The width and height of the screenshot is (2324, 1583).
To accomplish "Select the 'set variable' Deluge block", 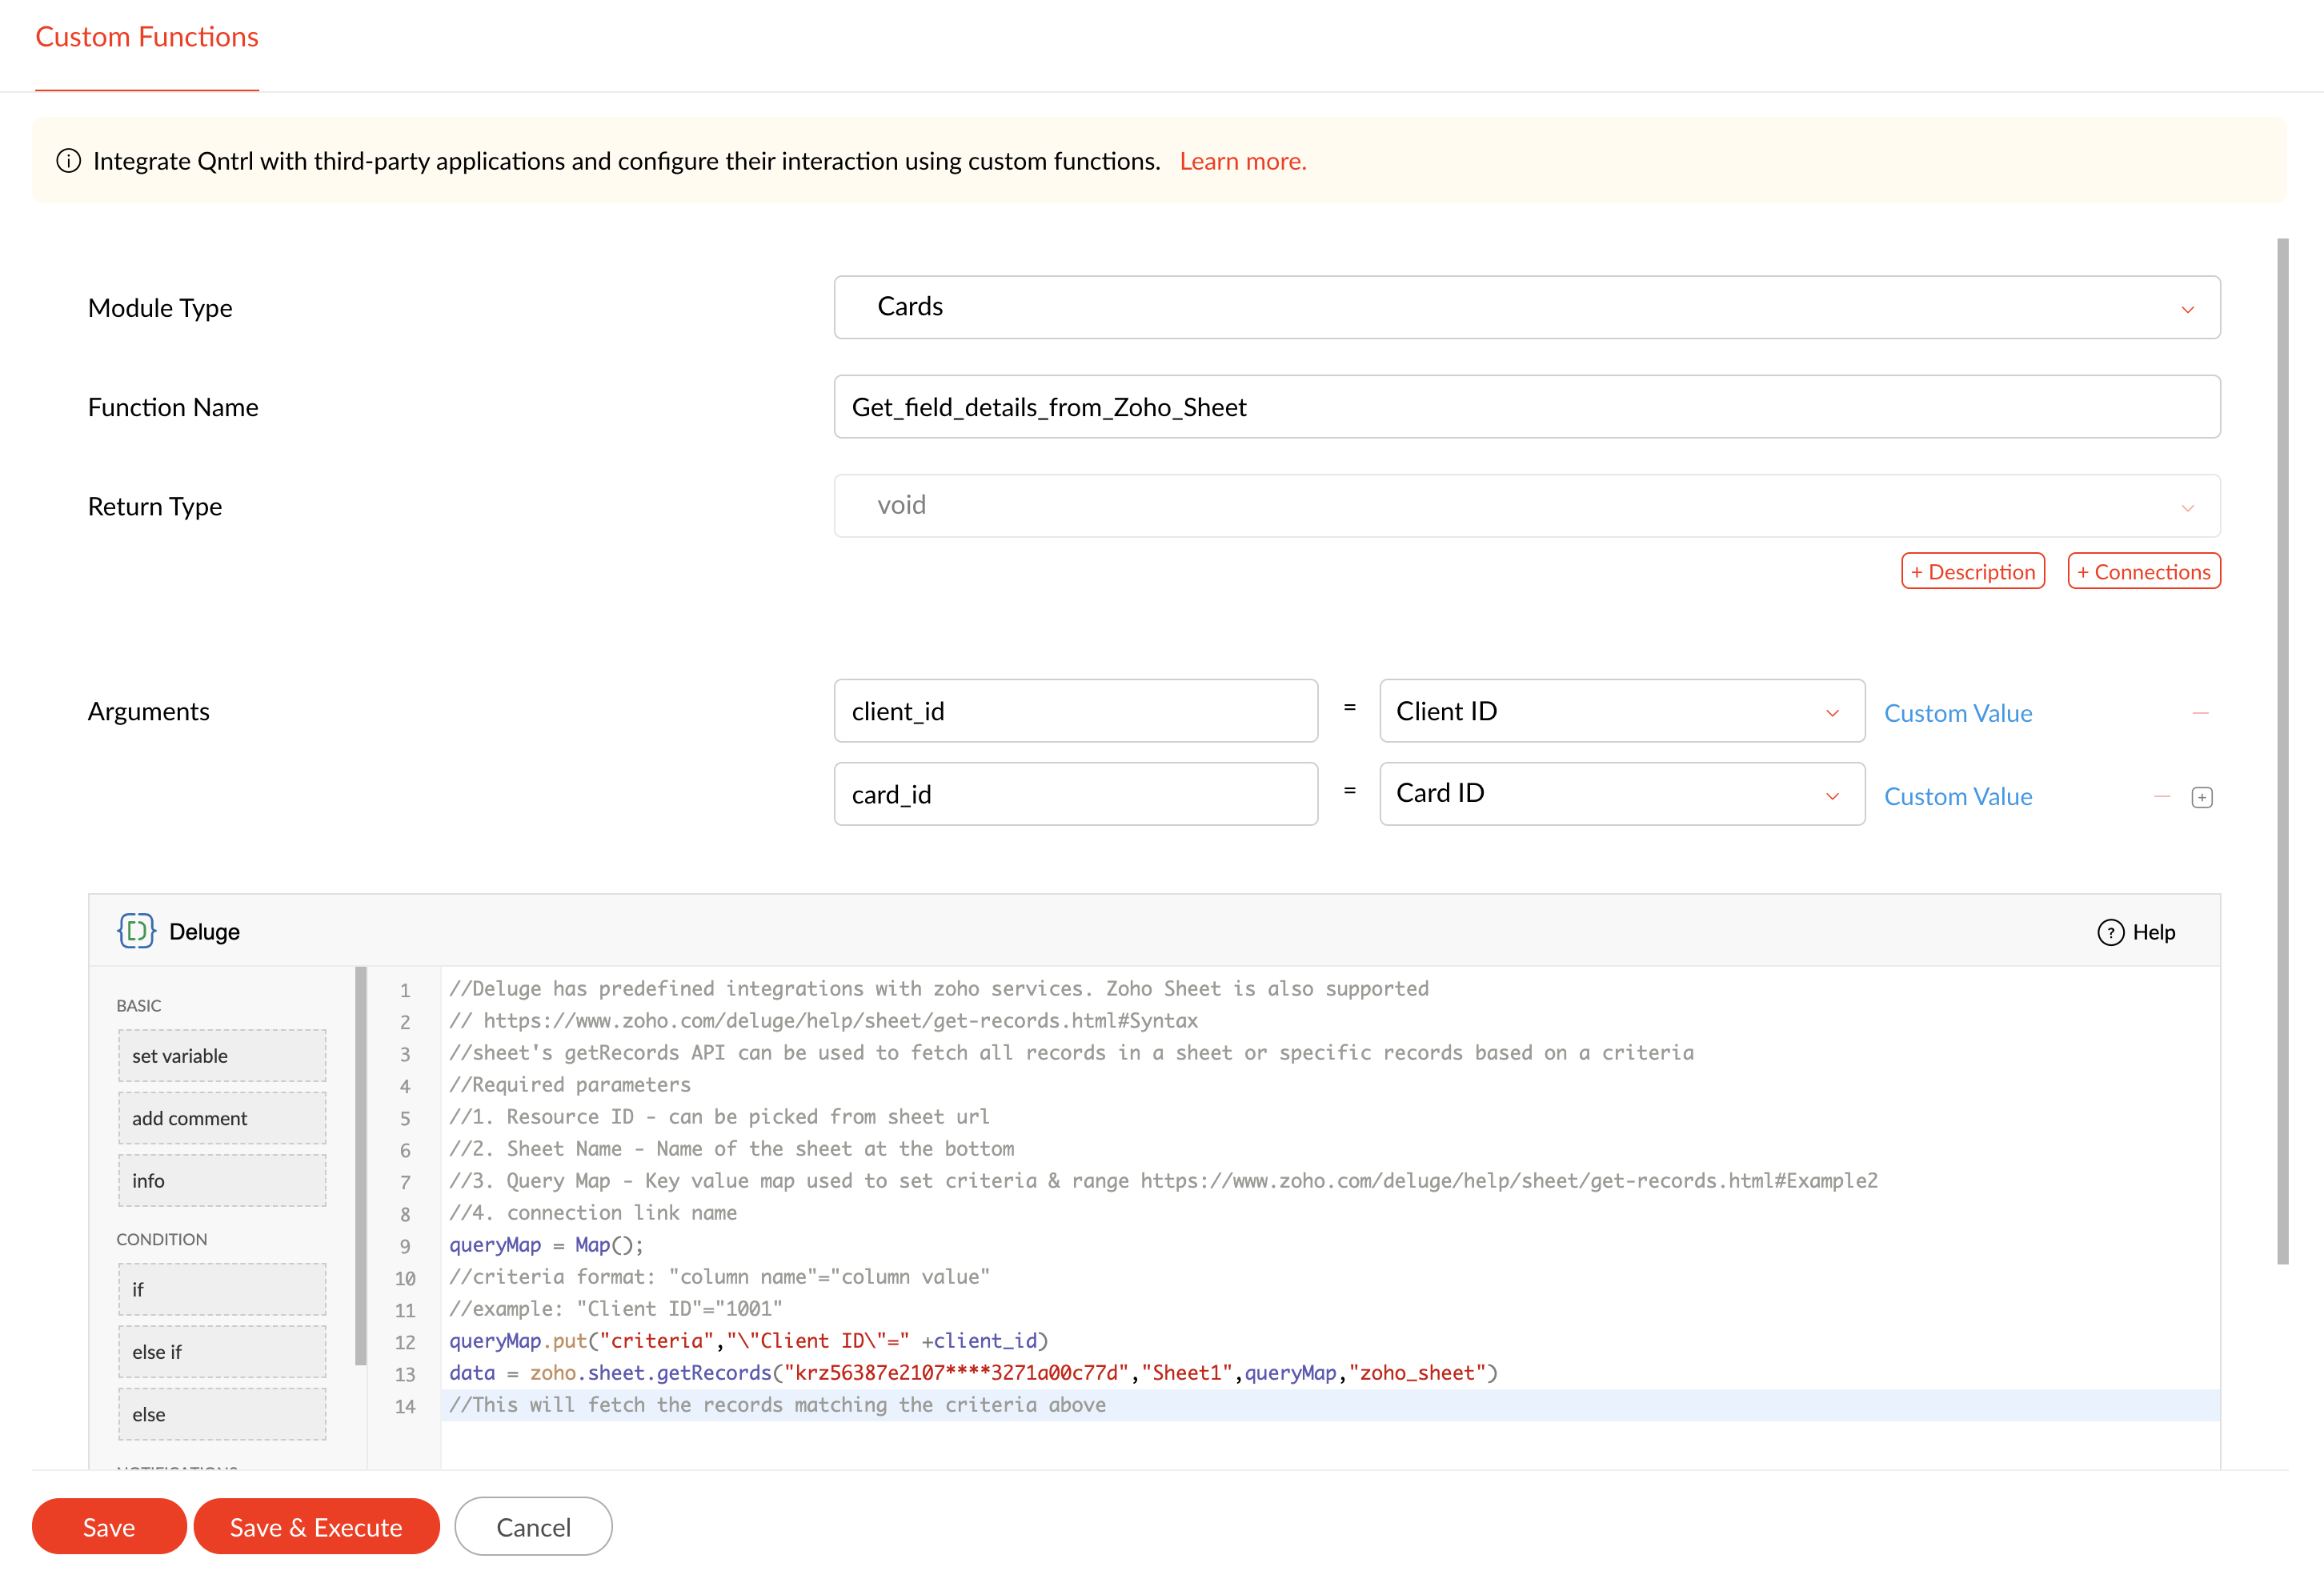I will tap(222, 1056).
